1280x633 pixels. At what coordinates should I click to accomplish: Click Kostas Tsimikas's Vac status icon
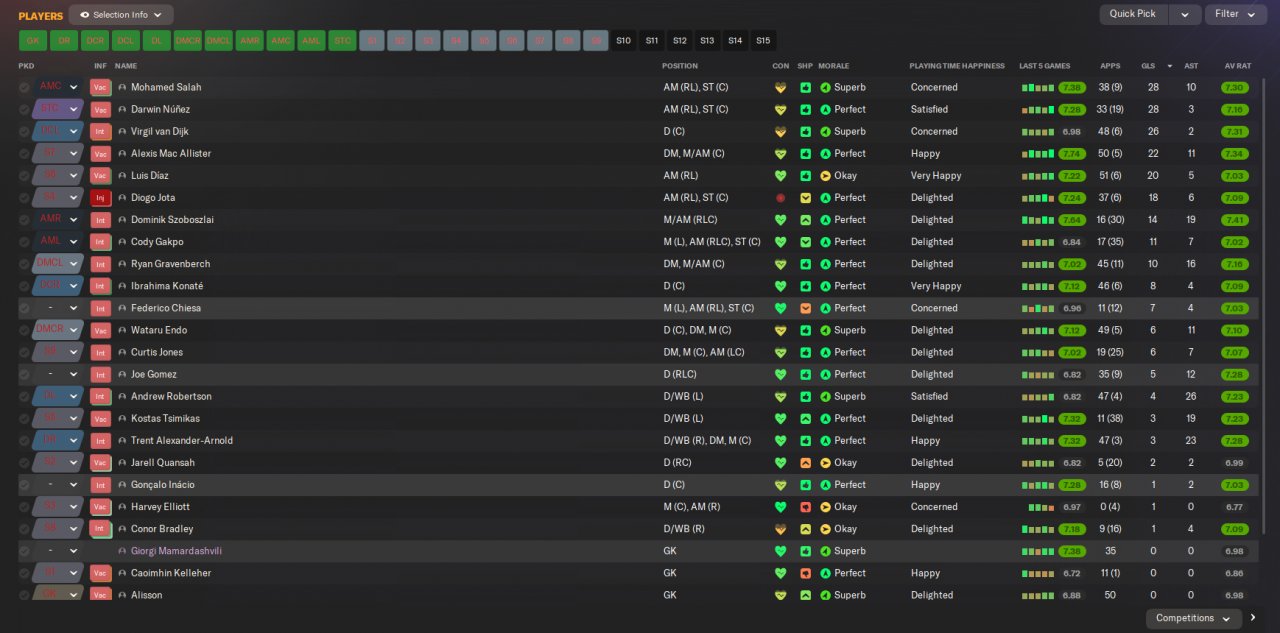coord(100,419)
